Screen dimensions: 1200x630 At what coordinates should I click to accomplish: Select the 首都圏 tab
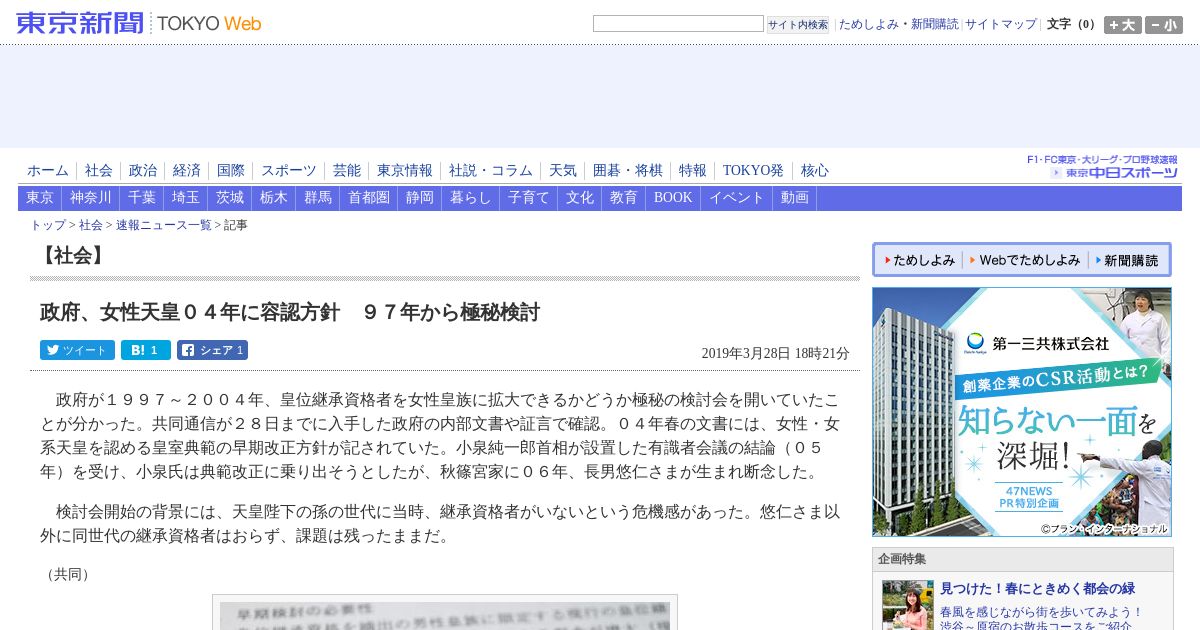[x=369, y=198]
